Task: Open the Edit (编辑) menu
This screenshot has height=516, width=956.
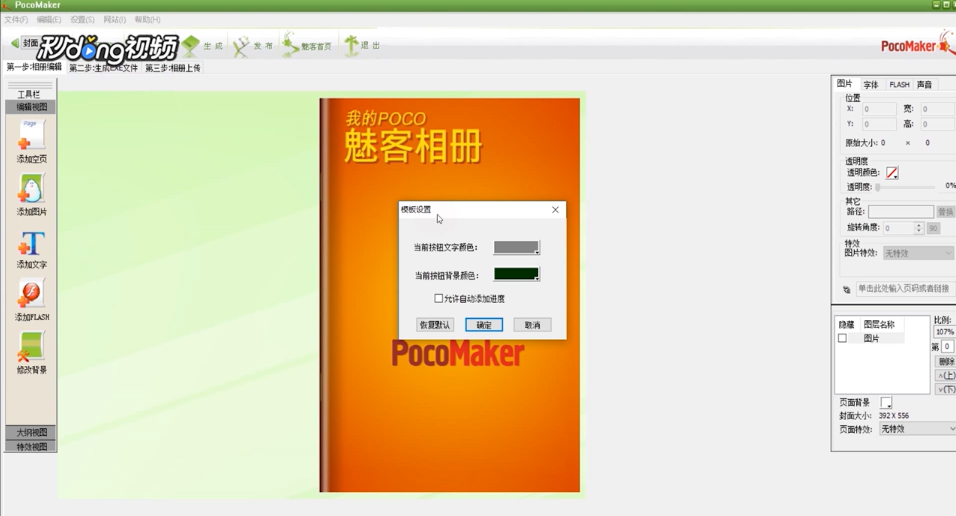Action: (49, 20)
